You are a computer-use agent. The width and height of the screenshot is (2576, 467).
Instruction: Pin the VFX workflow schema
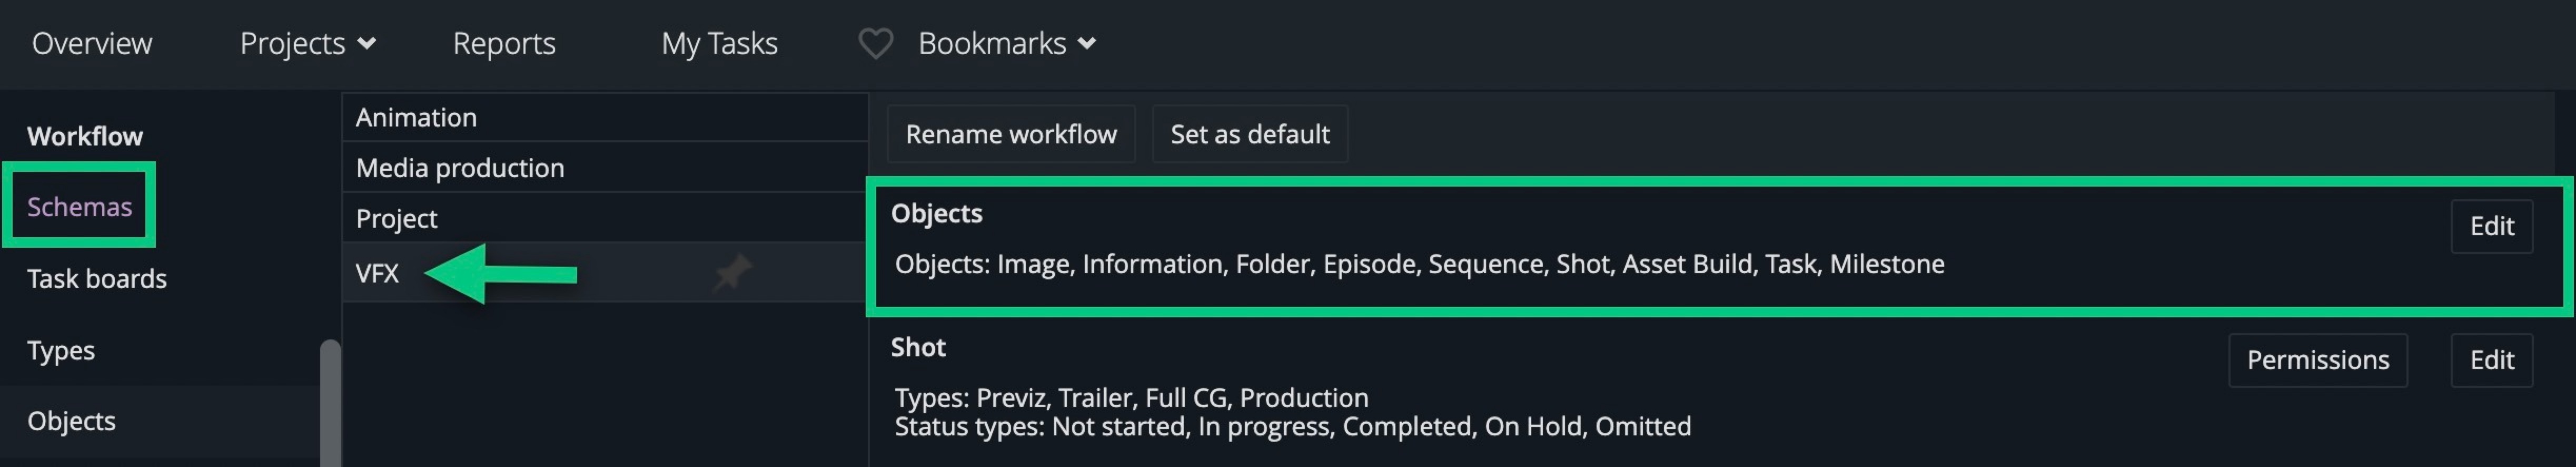tap(733, 272)
